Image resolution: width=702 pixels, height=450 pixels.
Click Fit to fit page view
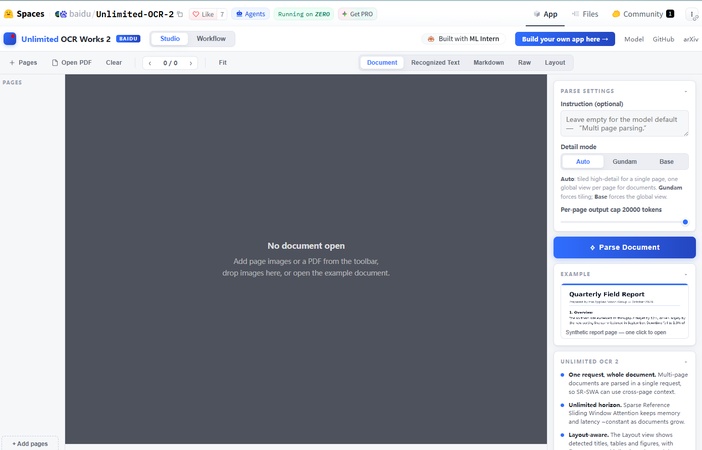[x=223, y=63]
